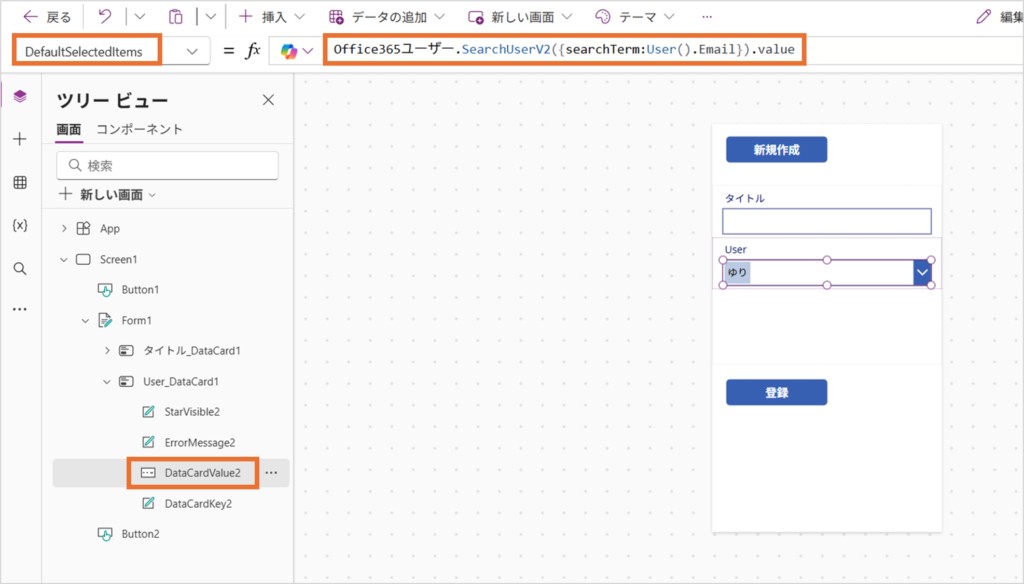Open the Data table icon in sidebar

pos(20,182)
